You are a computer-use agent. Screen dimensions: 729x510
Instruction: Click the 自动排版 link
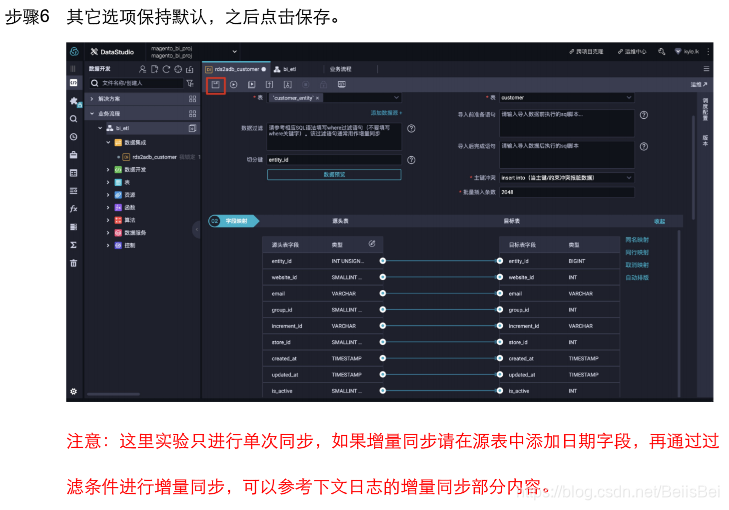[637, 278]
